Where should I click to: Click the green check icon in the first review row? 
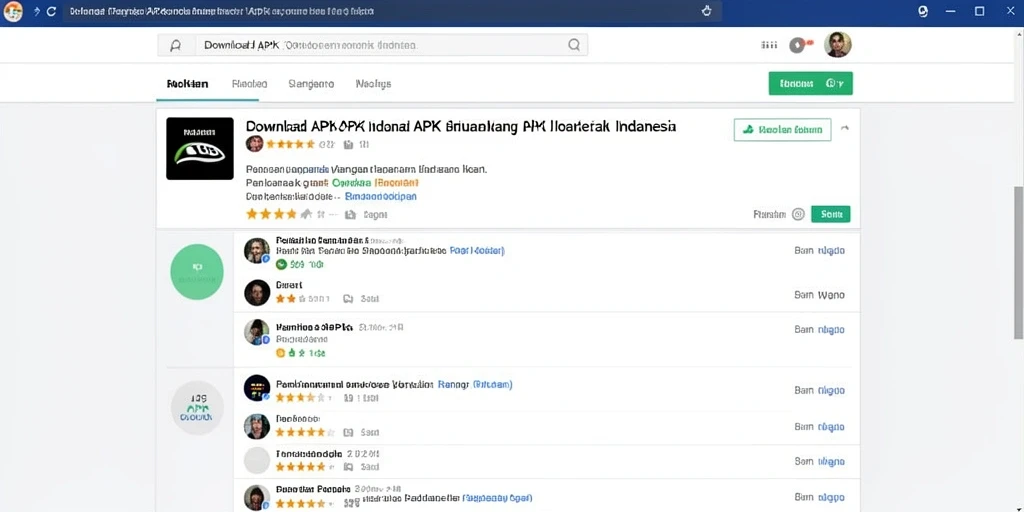(x=281, y=264)
